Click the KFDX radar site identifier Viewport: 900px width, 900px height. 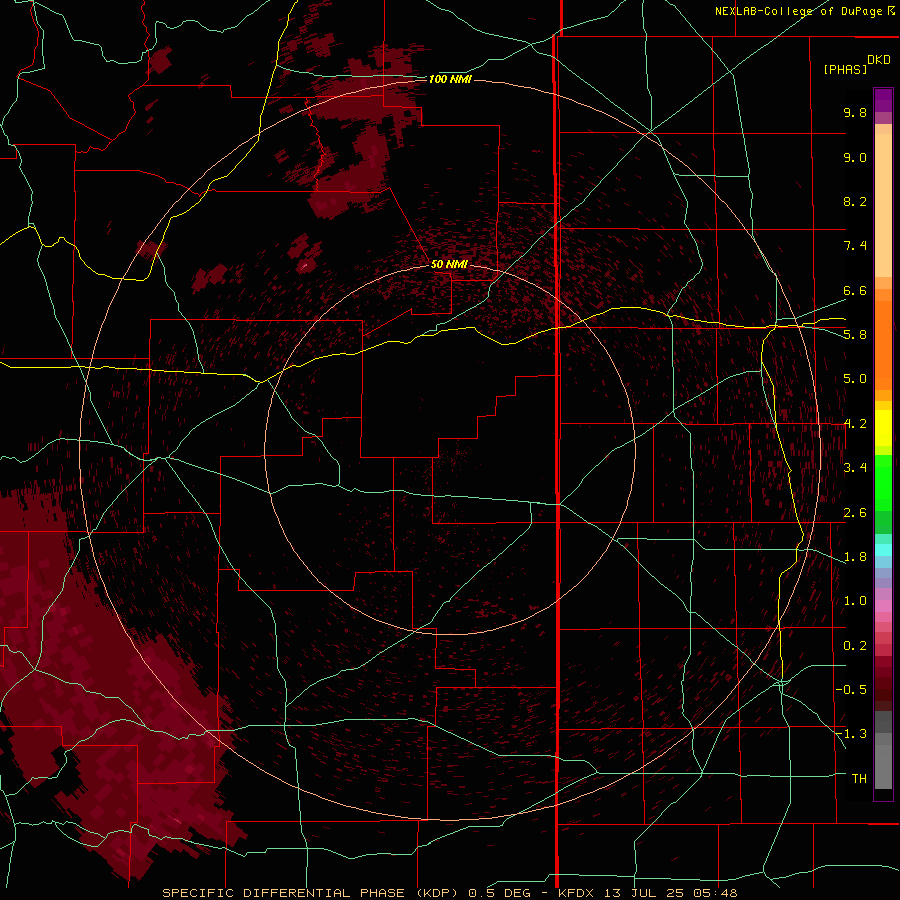pos(577,893)
